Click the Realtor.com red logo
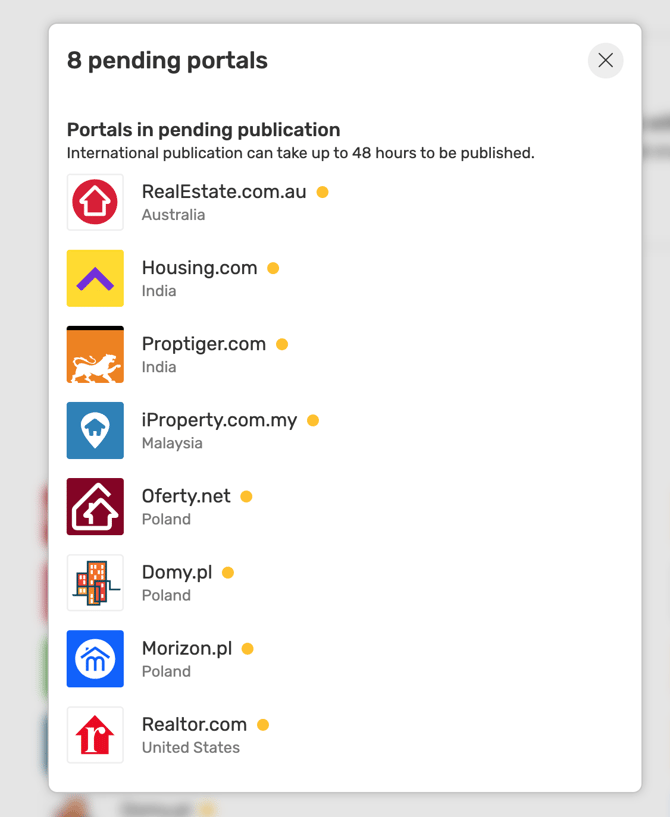Image resolution: width=670 pixels, height=817 pixels. pyautogui.click(x=95, y=735)
